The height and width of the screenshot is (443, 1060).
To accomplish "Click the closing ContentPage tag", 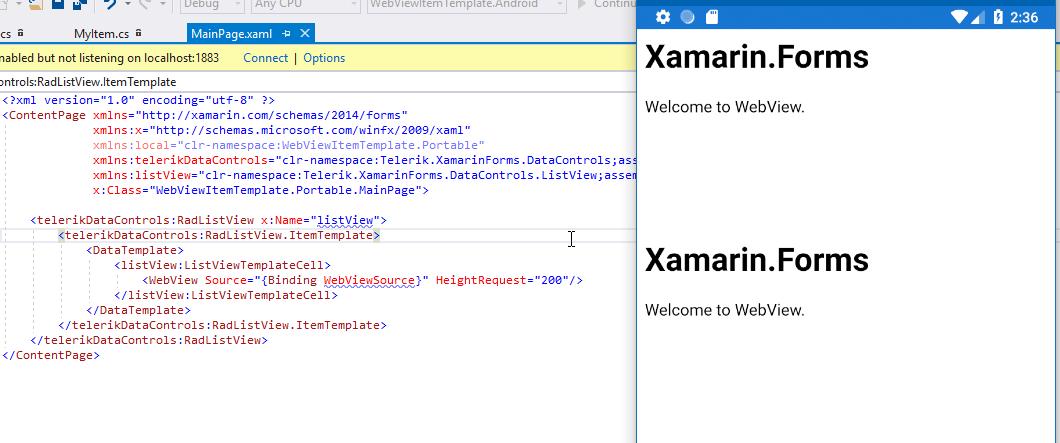I will [51, 354].
